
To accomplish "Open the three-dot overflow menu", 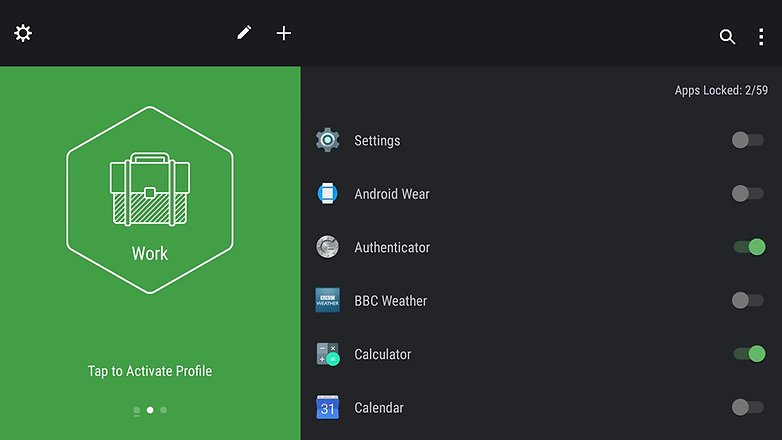I will click(x=761, y=37).
